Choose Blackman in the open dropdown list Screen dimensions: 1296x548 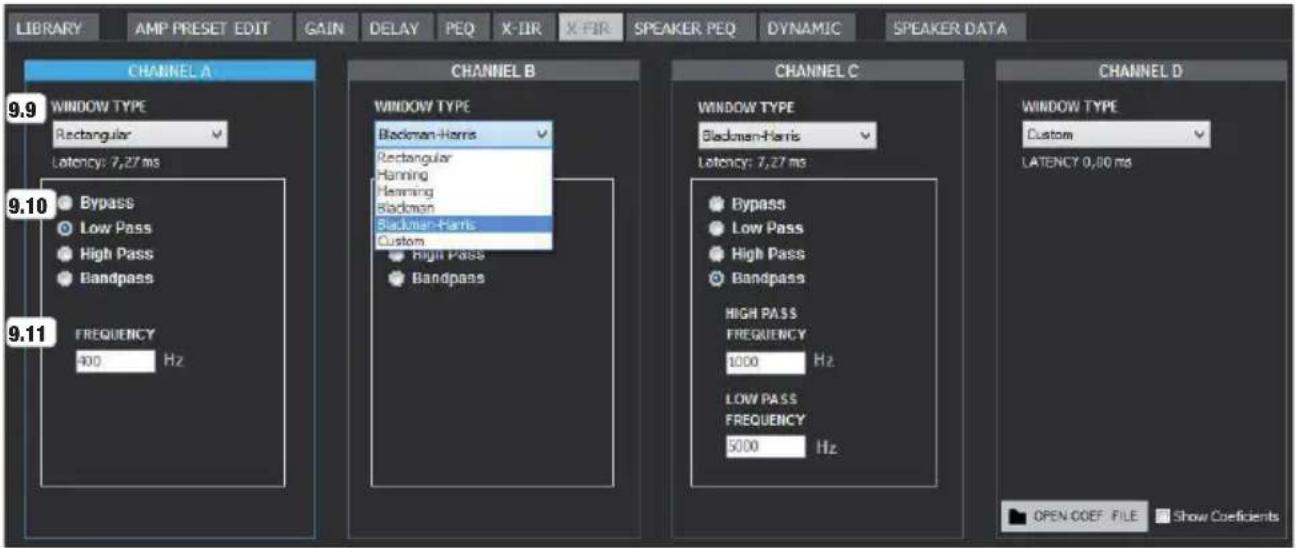point(462,207)
